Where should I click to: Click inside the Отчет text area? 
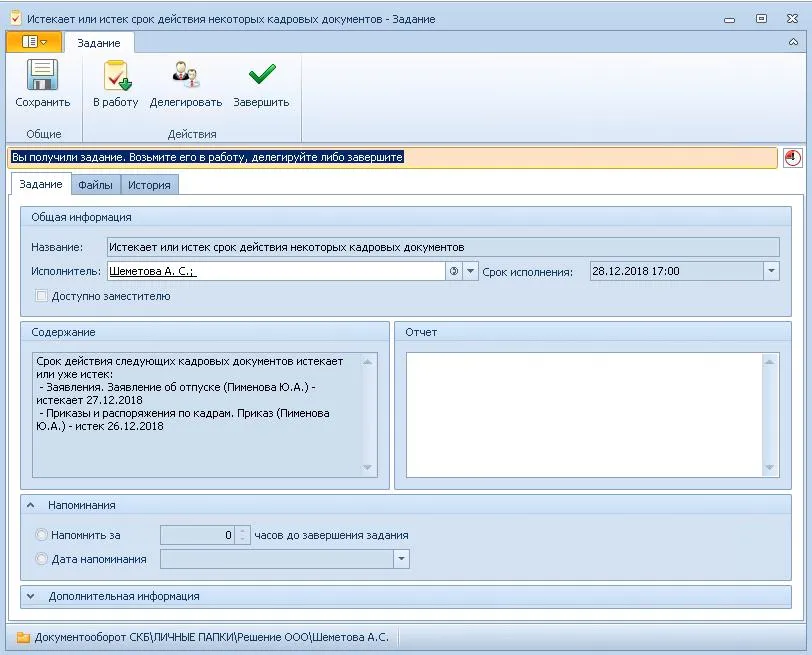[585, 412]
